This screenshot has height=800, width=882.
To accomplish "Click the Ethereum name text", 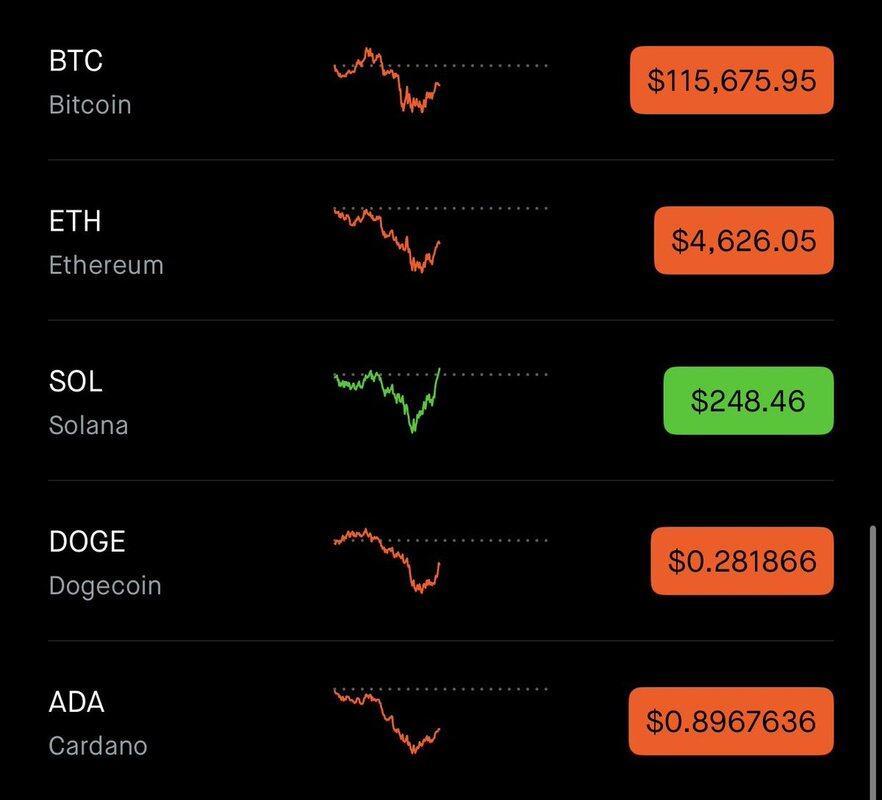I will point(106,266).
